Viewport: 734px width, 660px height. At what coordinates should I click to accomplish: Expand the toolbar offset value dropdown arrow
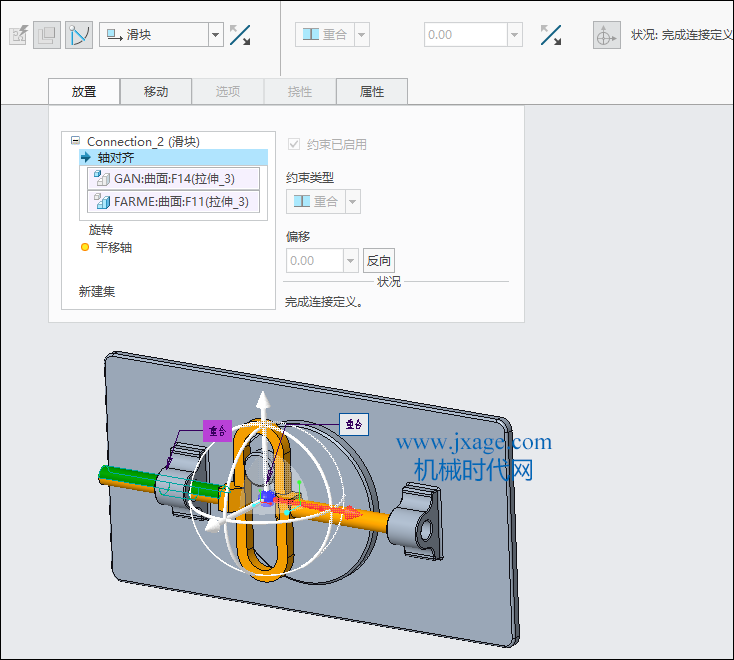point(515,35)
